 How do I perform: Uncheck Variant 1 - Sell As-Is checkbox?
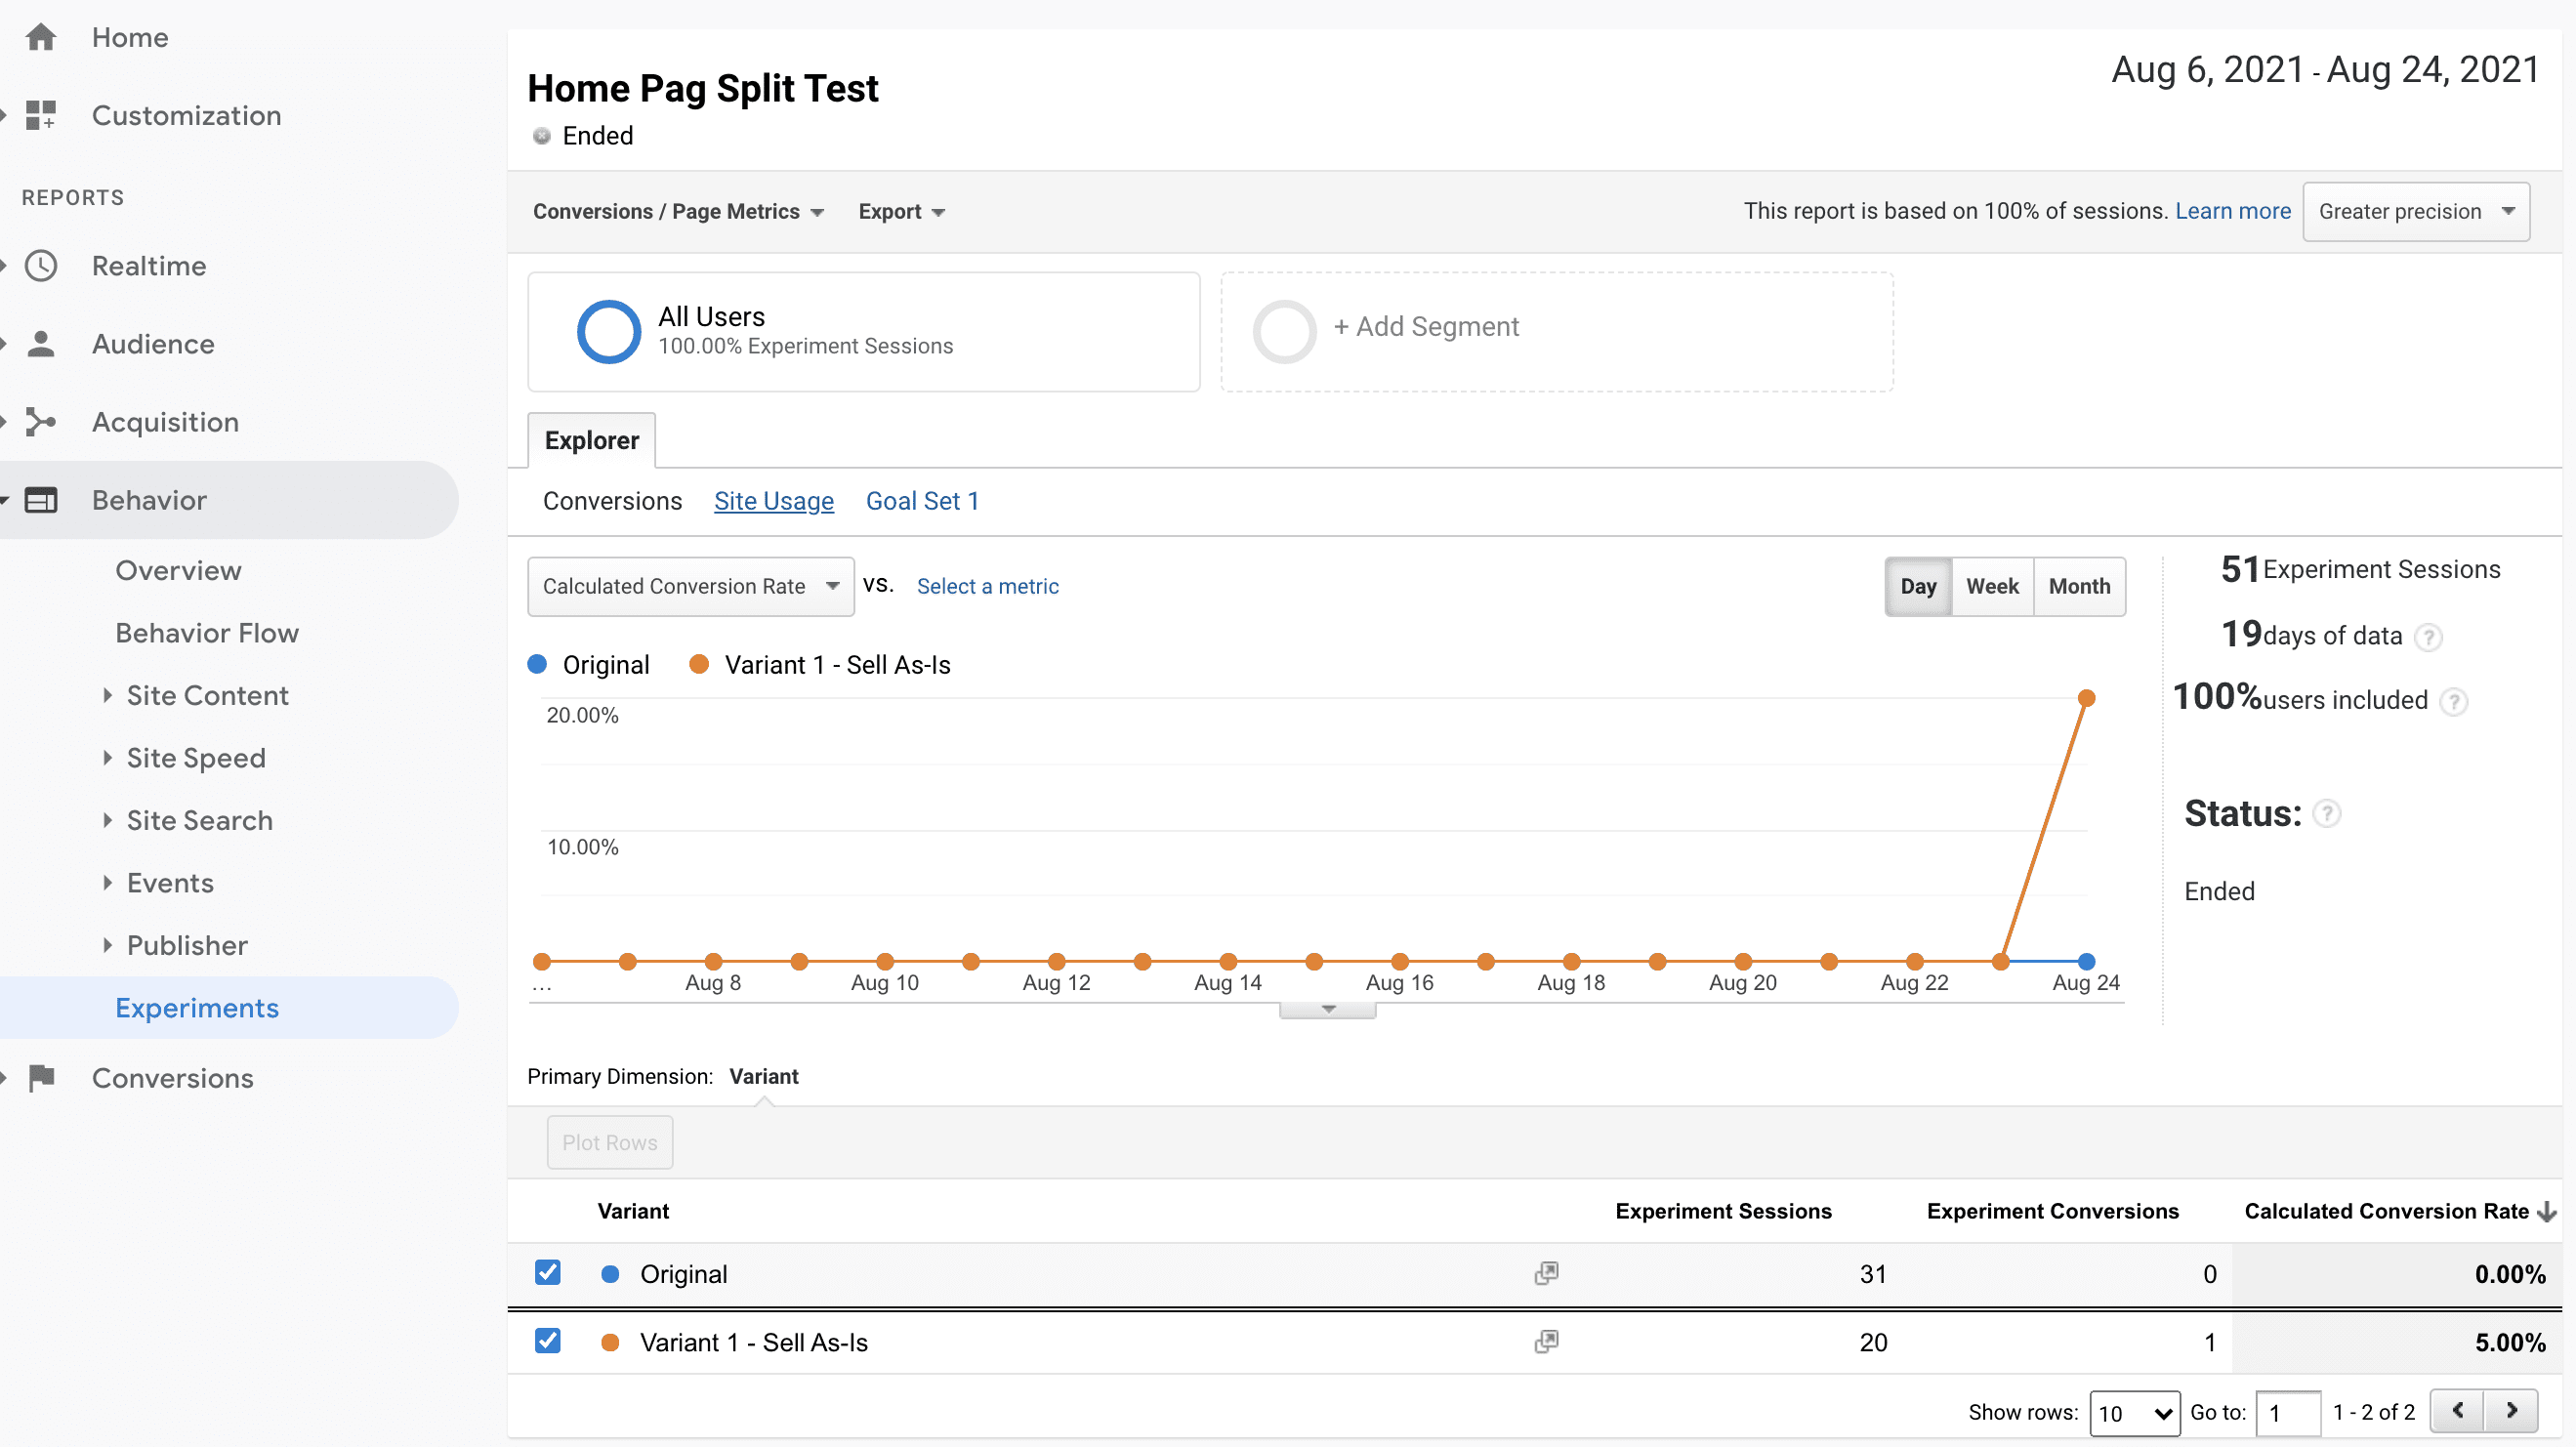[x=547, y=1341]
